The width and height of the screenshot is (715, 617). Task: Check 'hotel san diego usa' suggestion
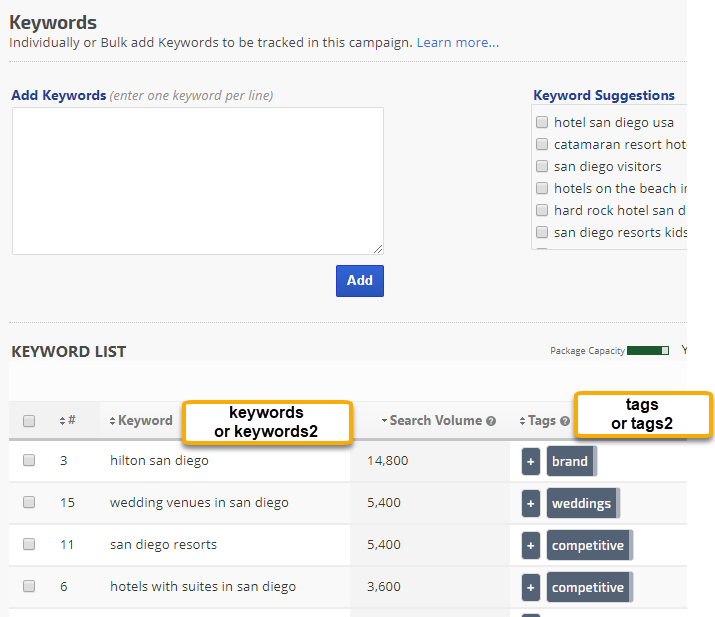pyautogui.click(x=542, y=123)
